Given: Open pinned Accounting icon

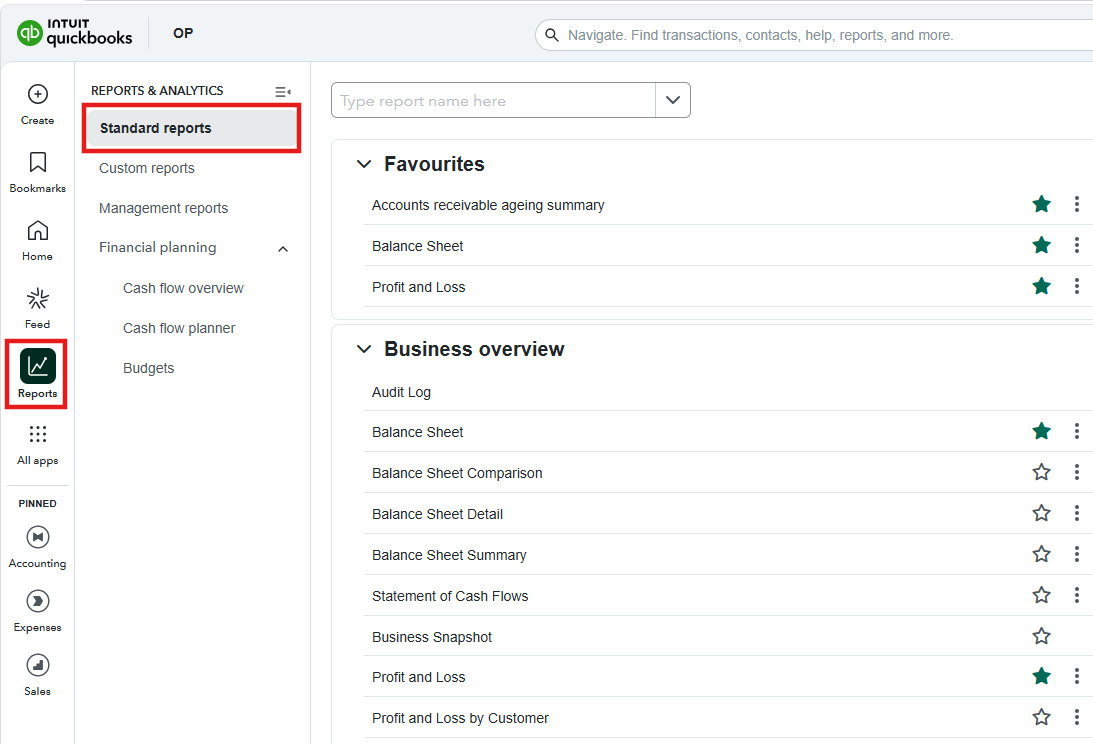Looking at the screenshot, I should pyautogui.click(x=38, y=537).
